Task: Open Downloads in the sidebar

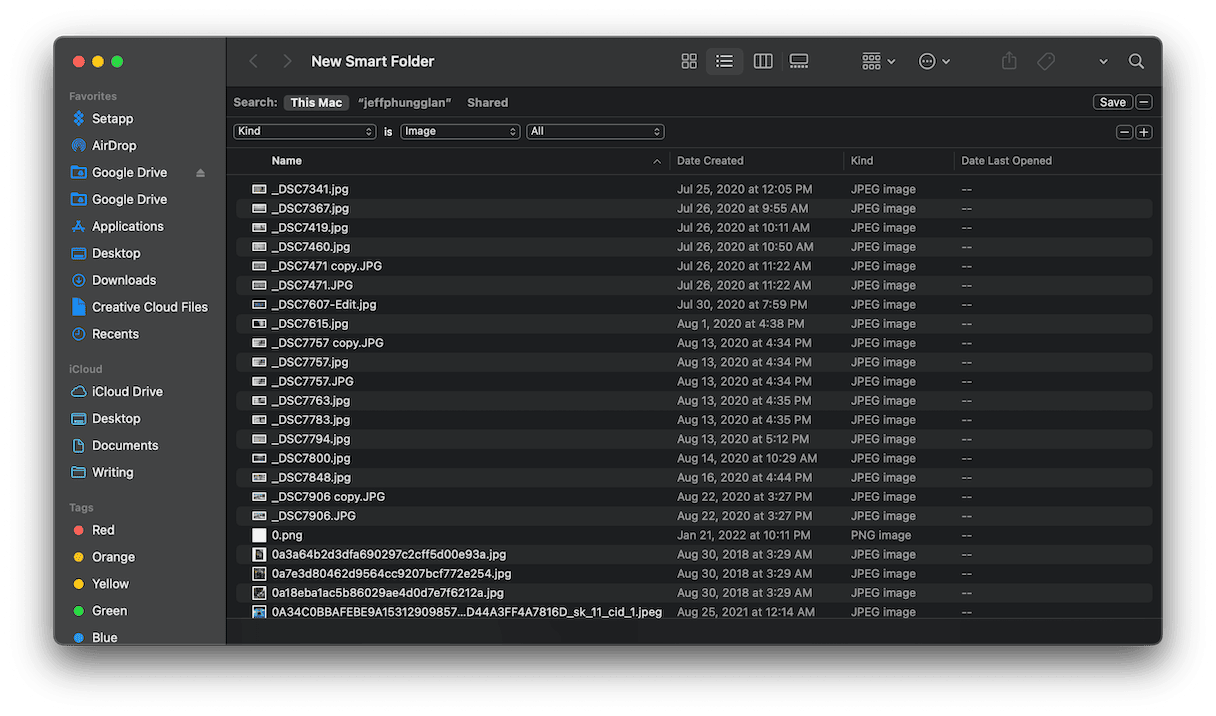Action: tap(124, 280)
